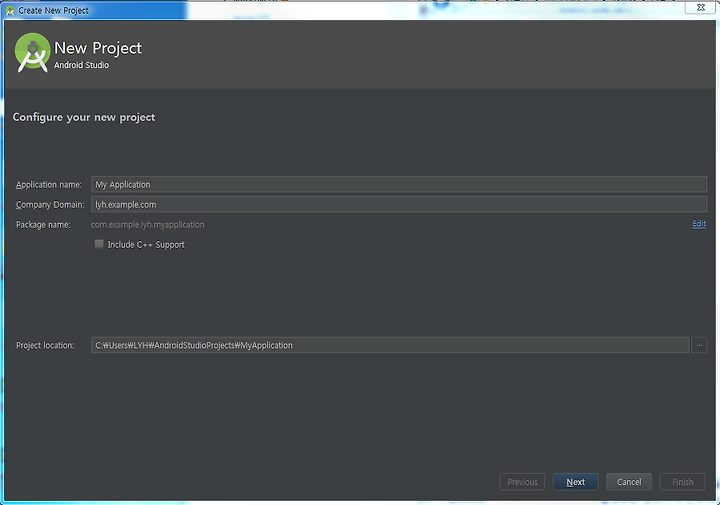Image resolution: width=720 pixels, height=505 pixels.
Task: Click the Project location path field
Action: [x=390, y=345]
